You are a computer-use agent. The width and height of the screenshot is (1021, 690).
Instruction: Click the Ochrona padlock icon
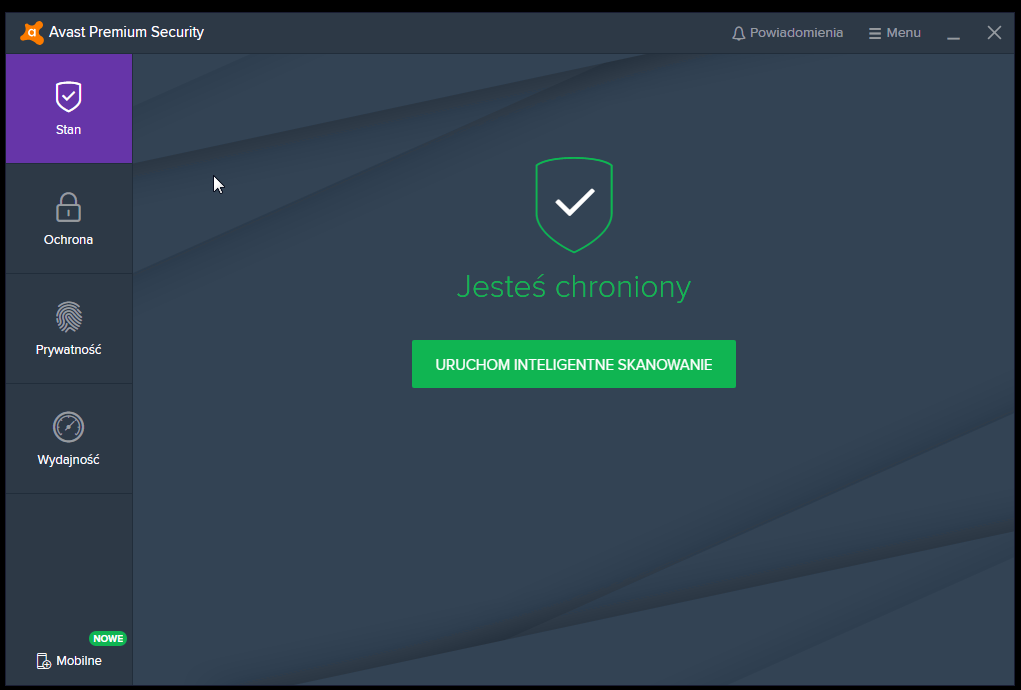click(68, 207)
